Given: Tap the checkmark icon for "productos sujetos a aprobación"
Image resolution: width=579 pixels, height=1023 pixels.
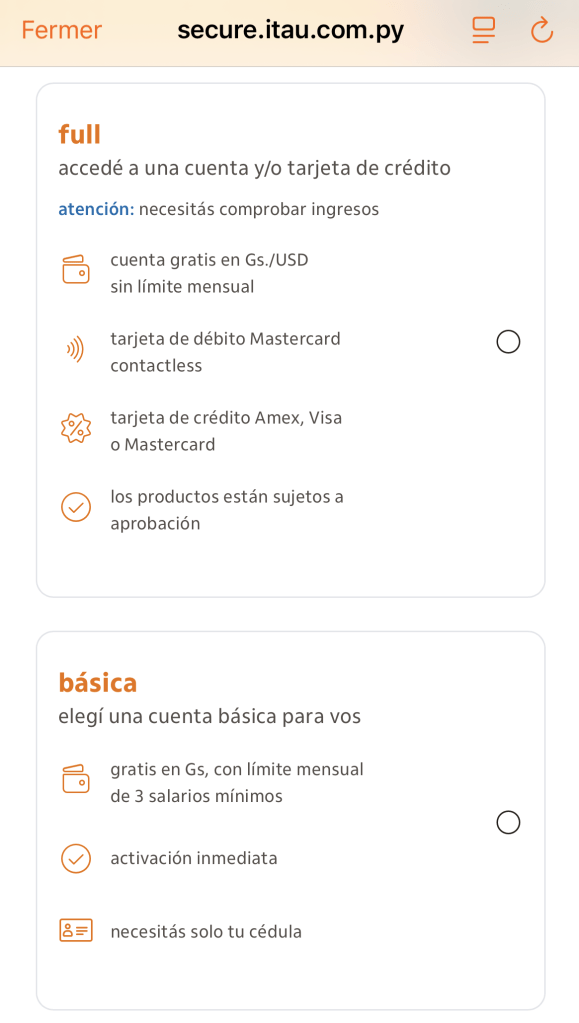Looking at the screenshot, I should coord(76,507).
